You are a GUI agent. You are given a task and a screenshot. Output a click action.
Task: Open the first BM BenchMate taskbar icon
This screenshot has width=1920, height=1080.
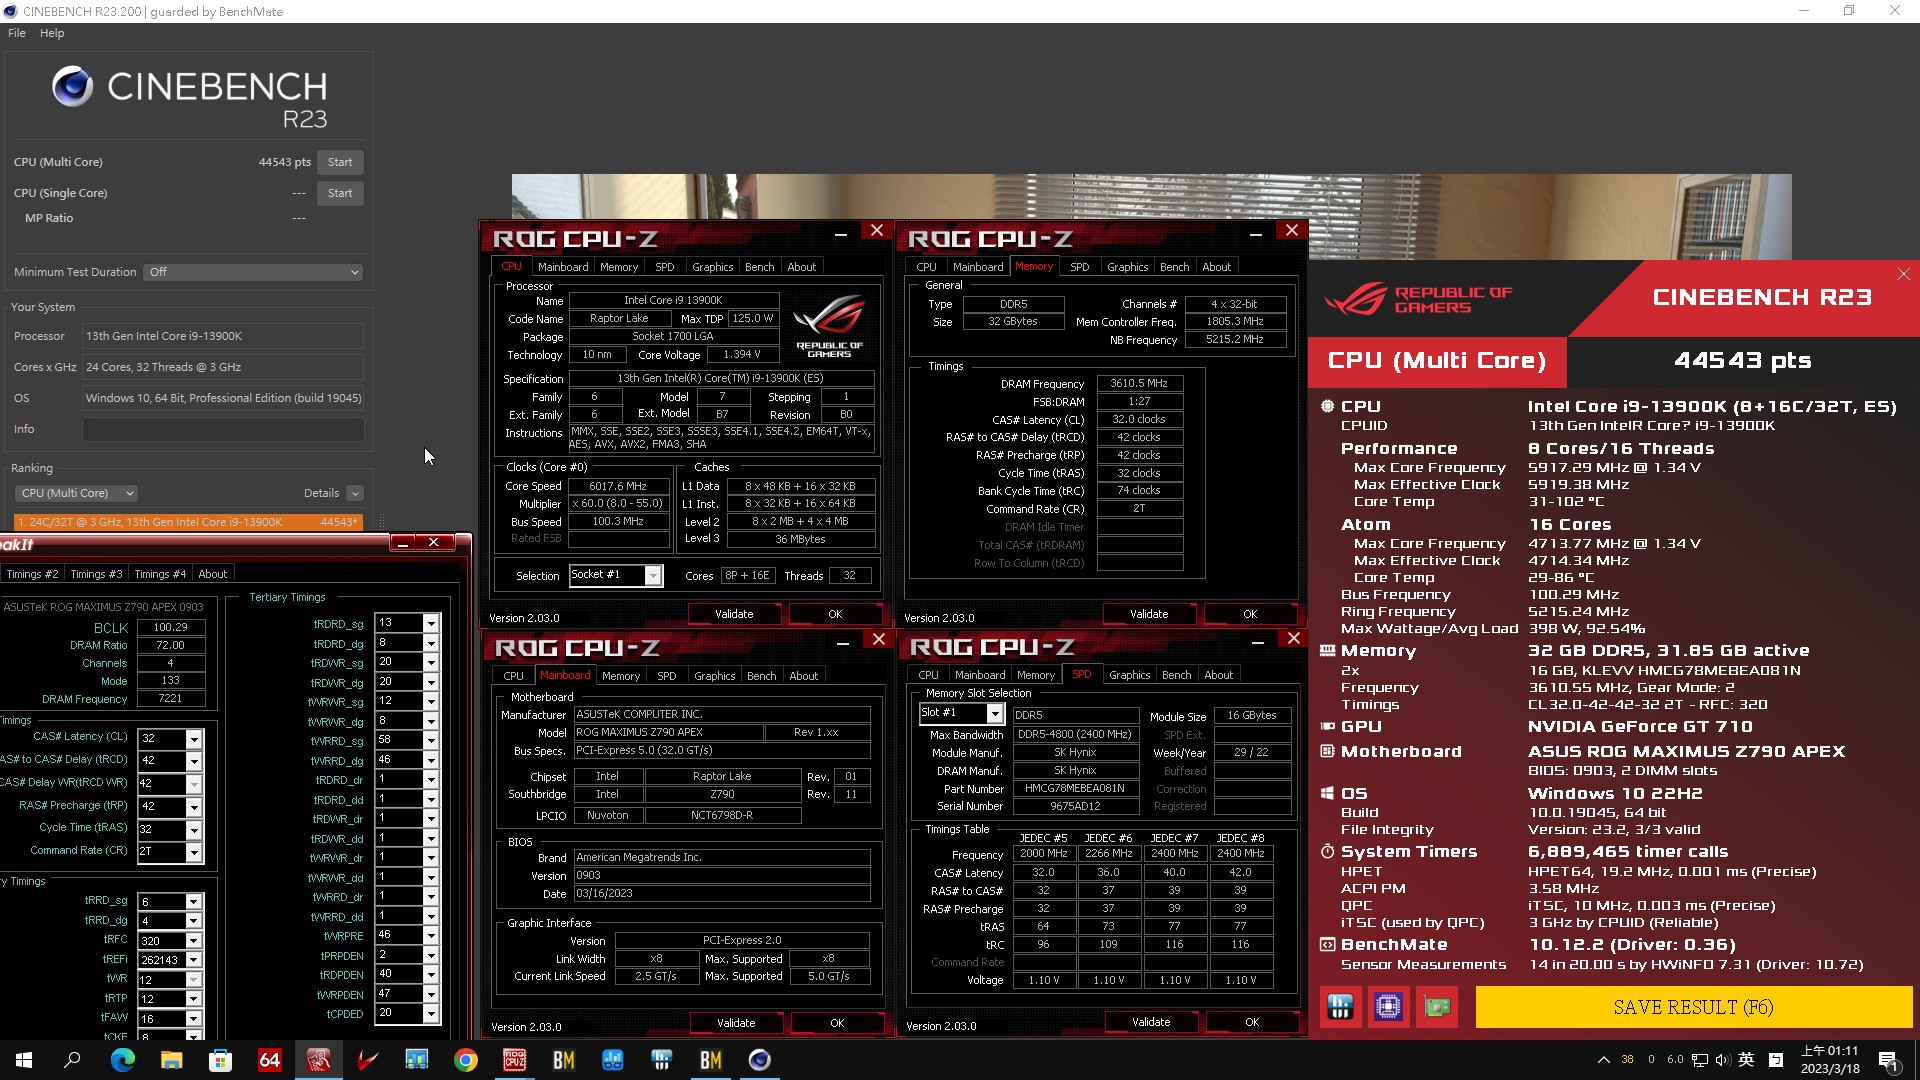(563, 1060)
